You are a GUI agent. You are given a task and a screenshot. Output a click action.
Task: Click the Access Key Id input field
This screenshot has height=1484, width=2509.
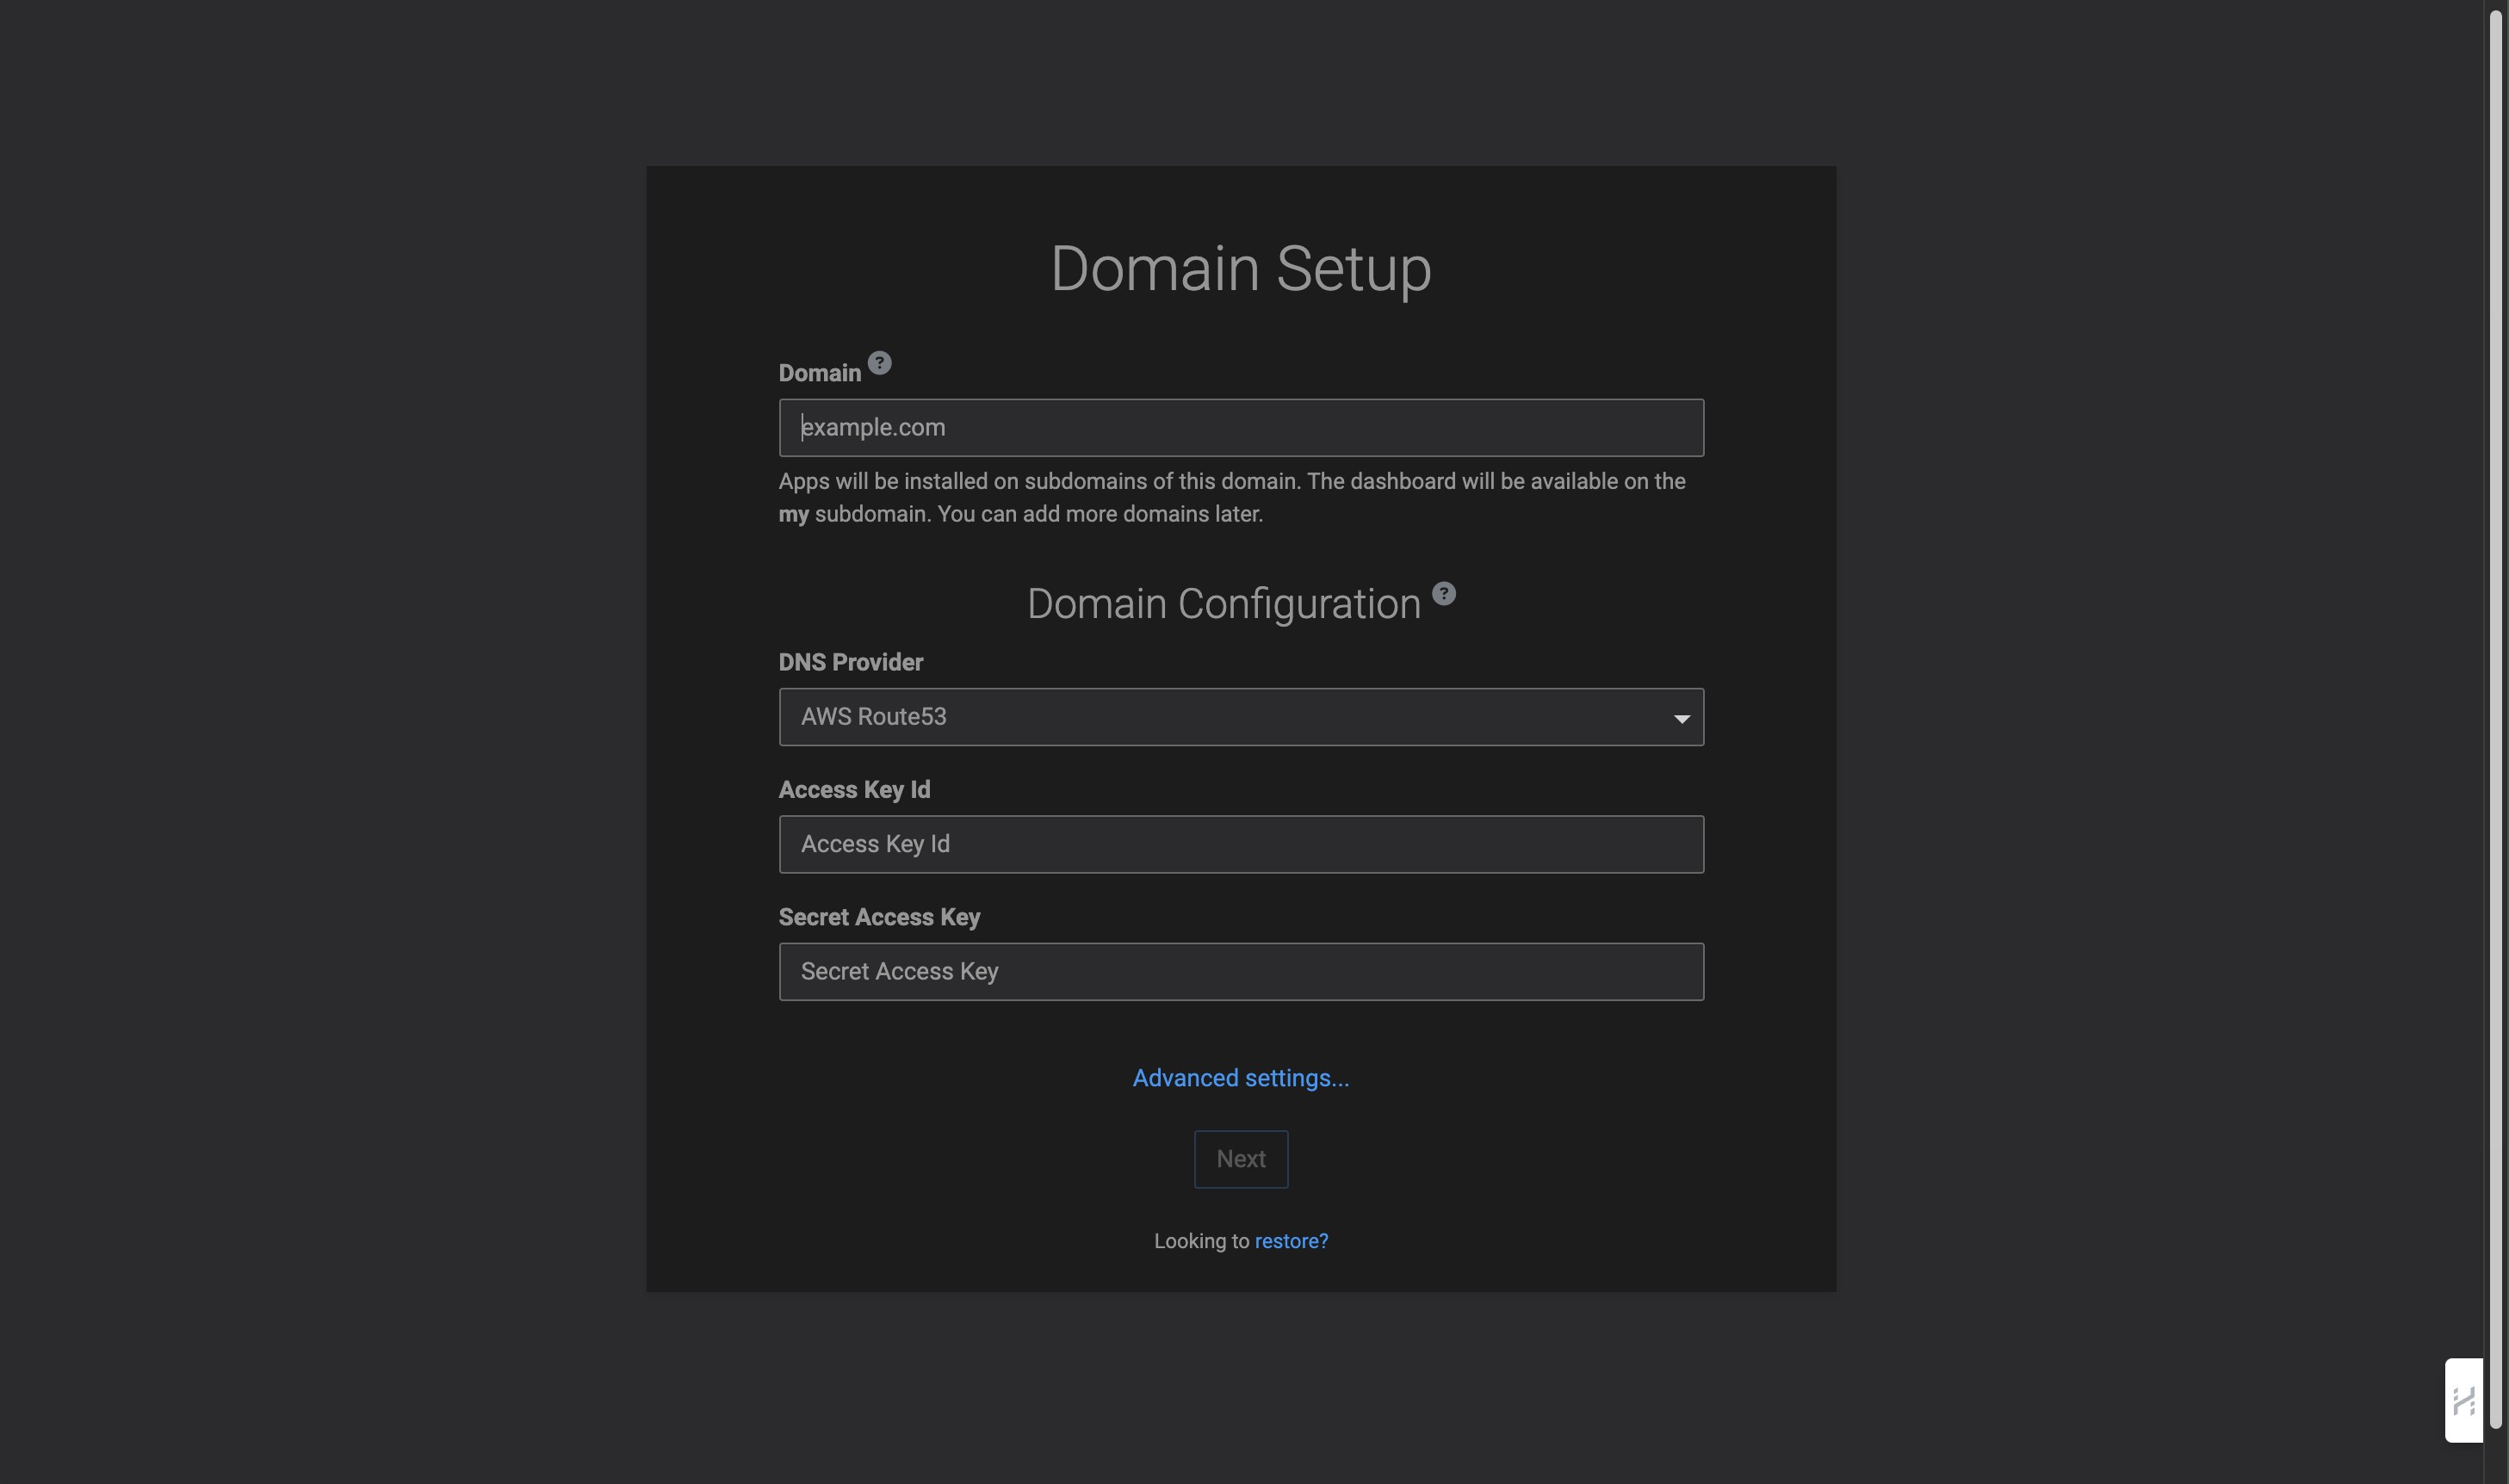(x=1241, y=844)
